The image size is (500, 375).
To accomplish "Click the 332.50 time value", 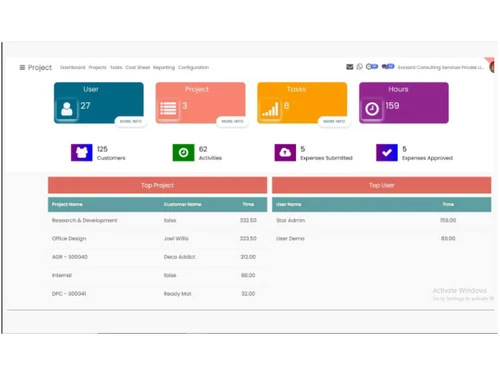I will coord(248,220).
